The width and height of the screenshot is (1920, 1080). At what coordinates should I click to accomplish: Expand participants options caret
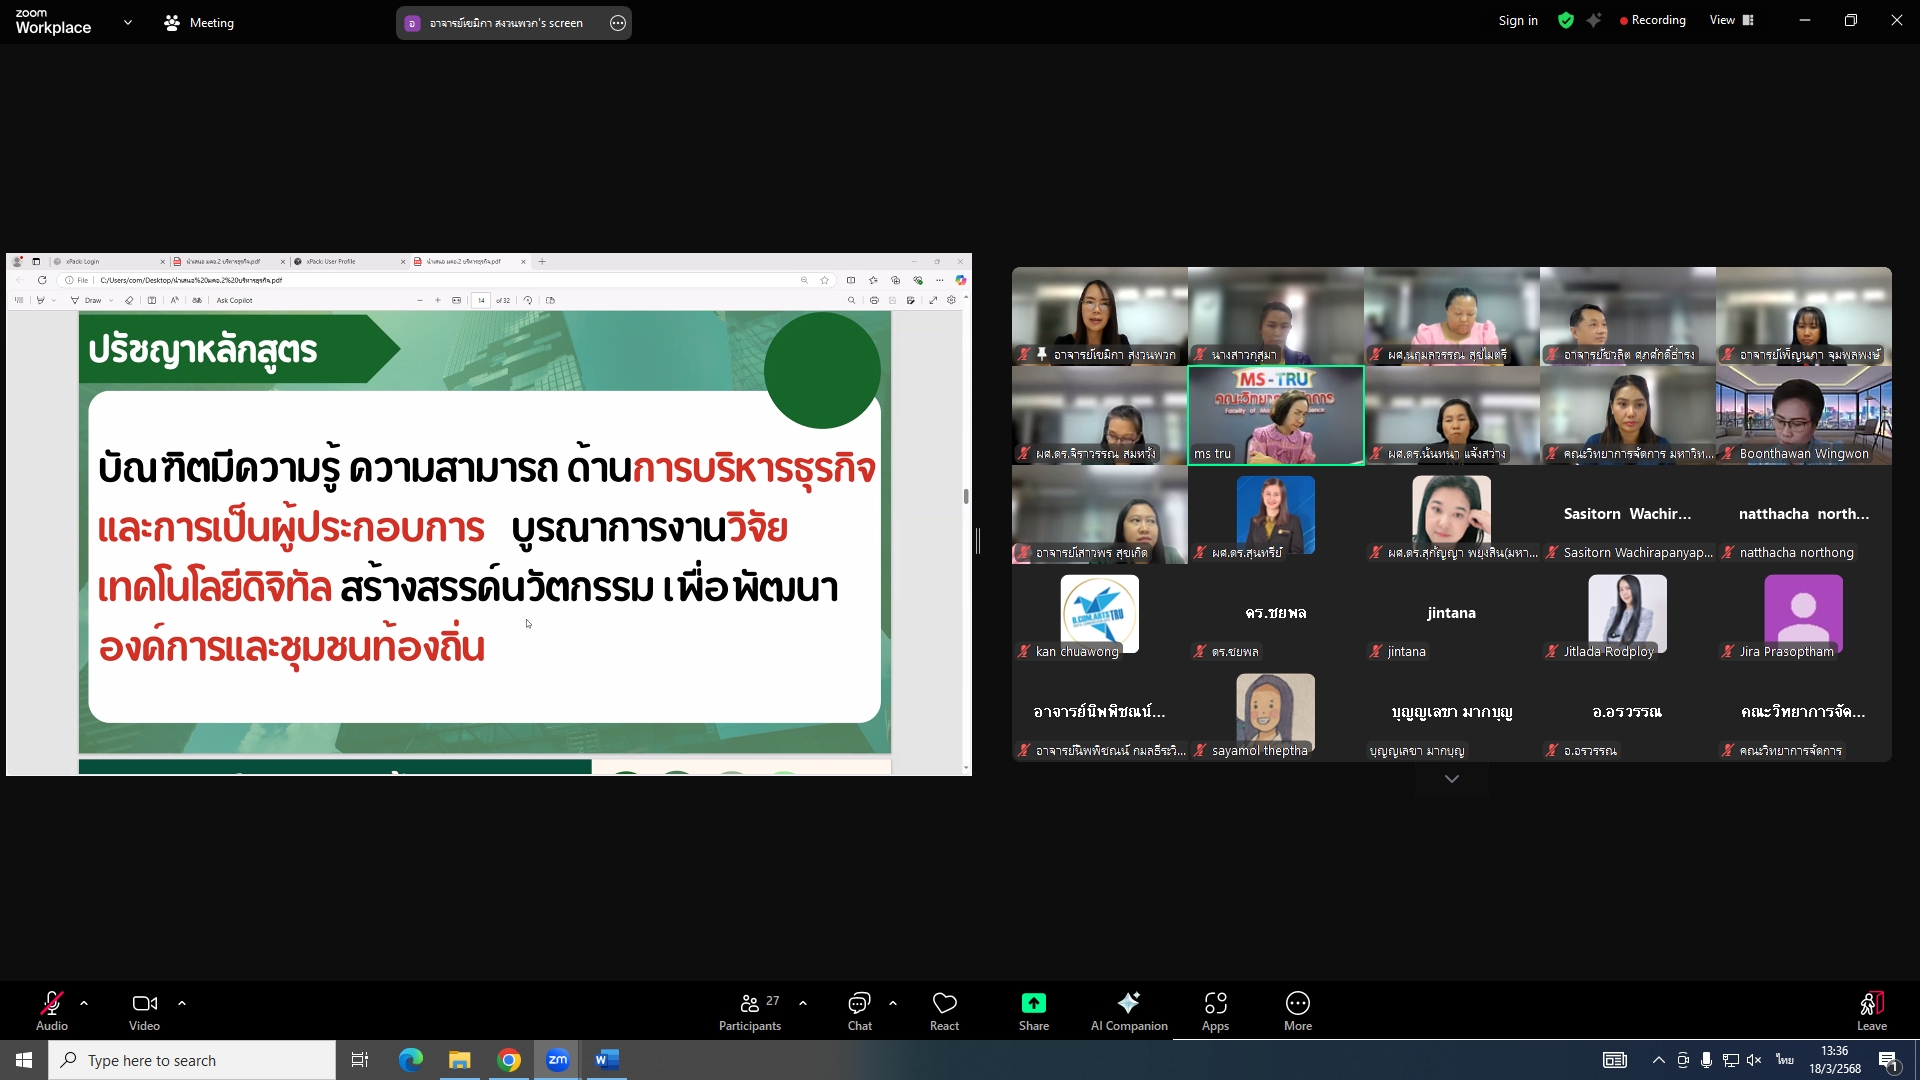click(803, 1002)
